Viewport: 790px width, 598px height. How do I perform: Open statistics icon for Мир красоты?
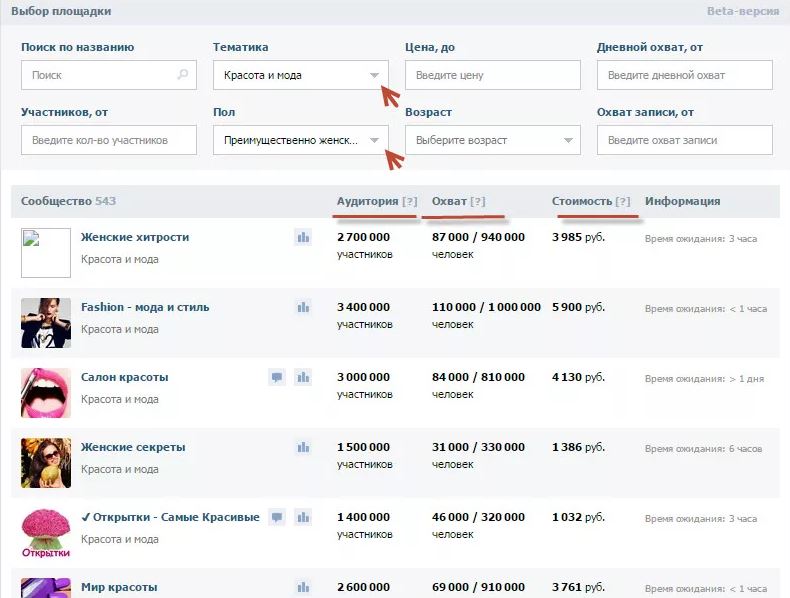tap(303, 587)
